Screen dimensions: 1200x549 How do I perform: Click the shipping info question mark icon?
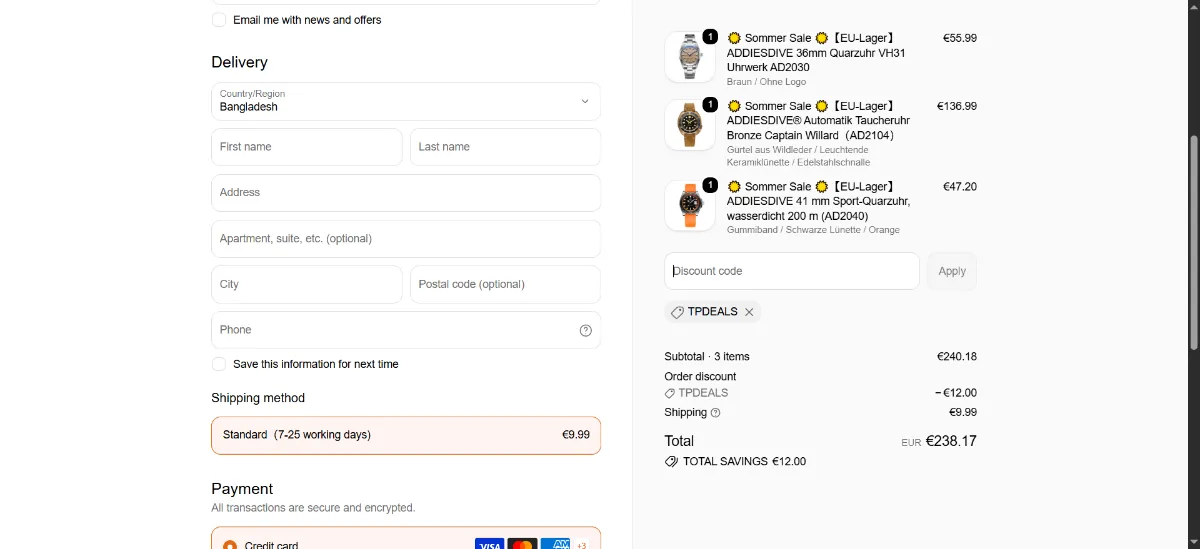pyautogui.click(x=715, y=413)
